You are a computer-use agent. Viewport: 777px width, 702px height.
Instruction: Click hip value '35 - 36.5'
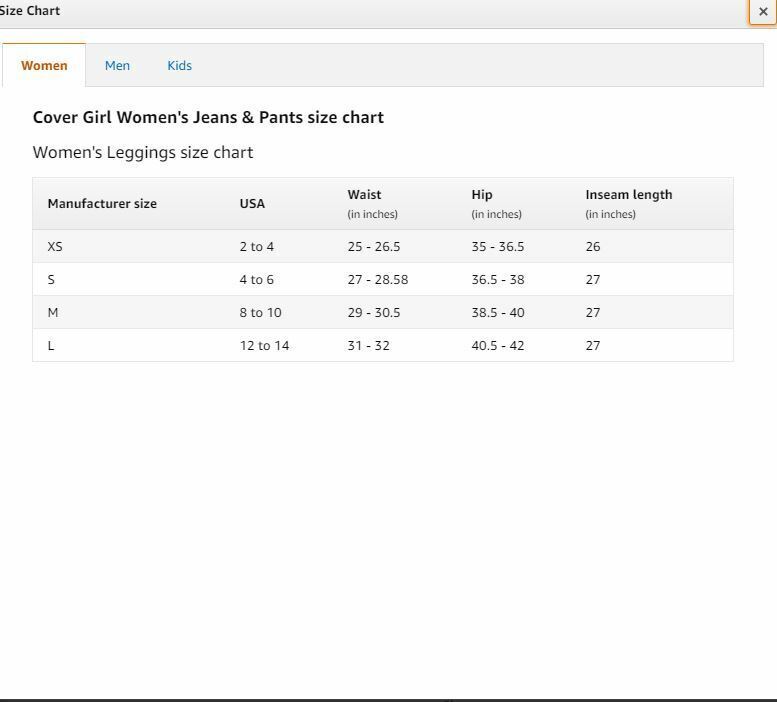point(498,247)
